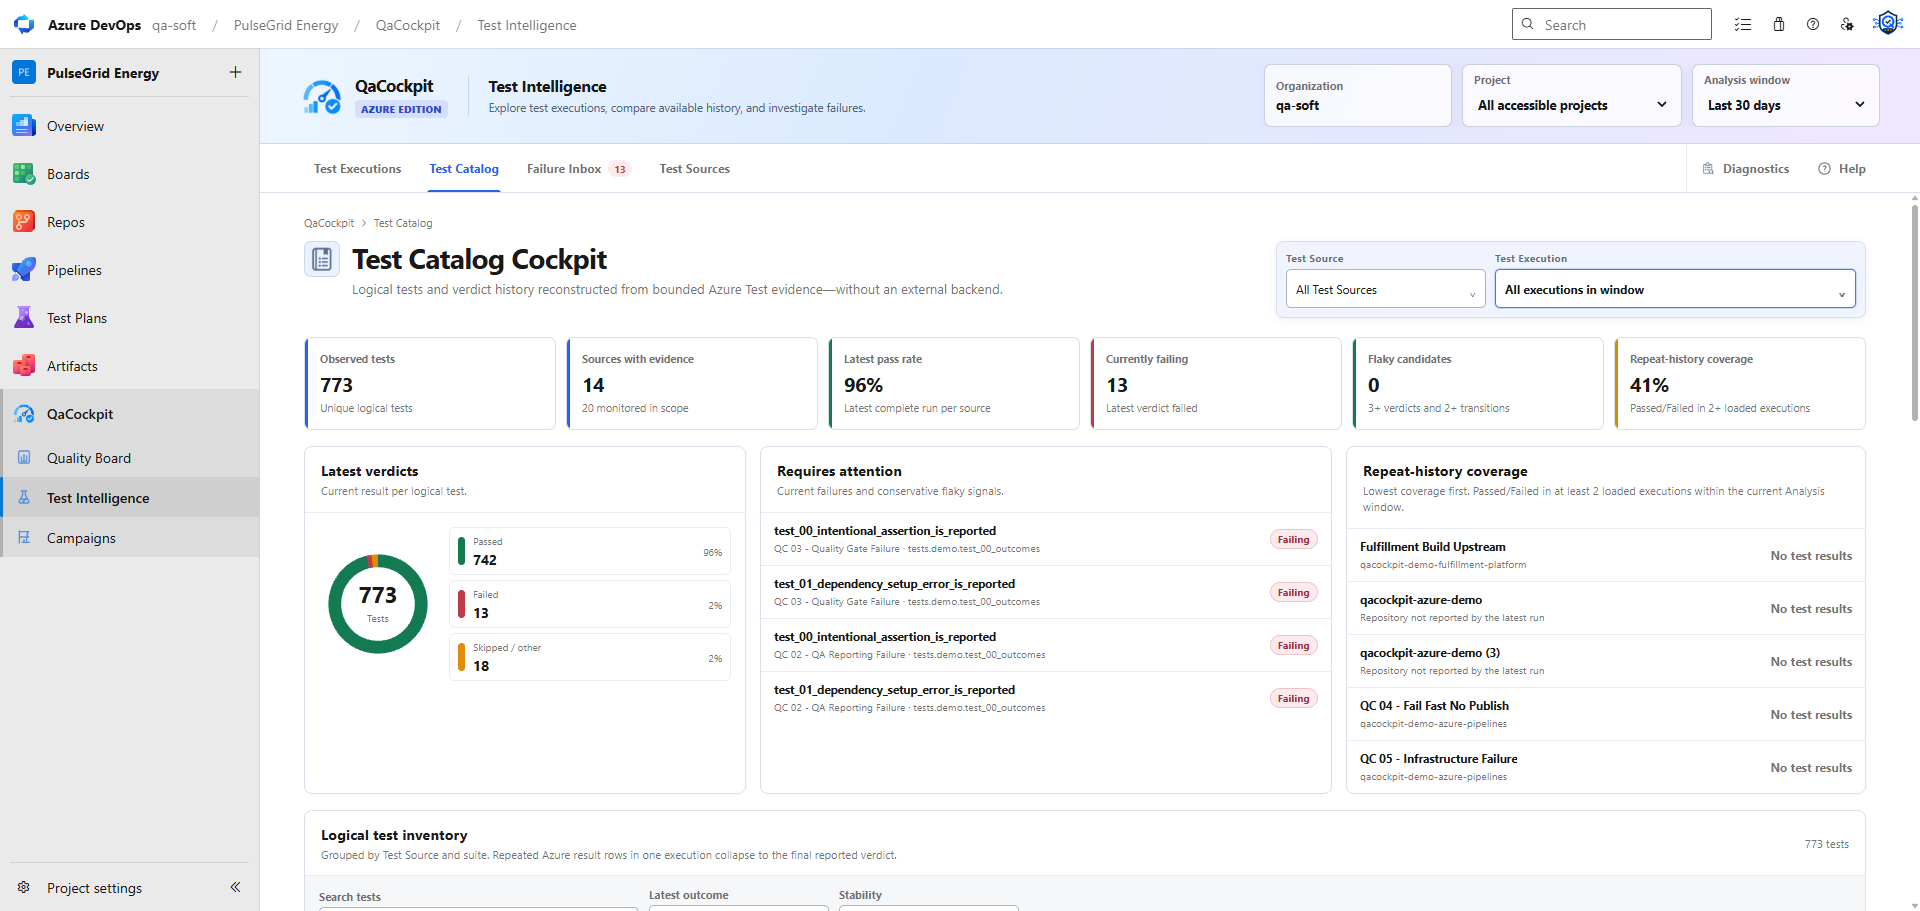Click the page vertical scrollbar
This screenshot has height=911, width=1920.
(1914, 312)
